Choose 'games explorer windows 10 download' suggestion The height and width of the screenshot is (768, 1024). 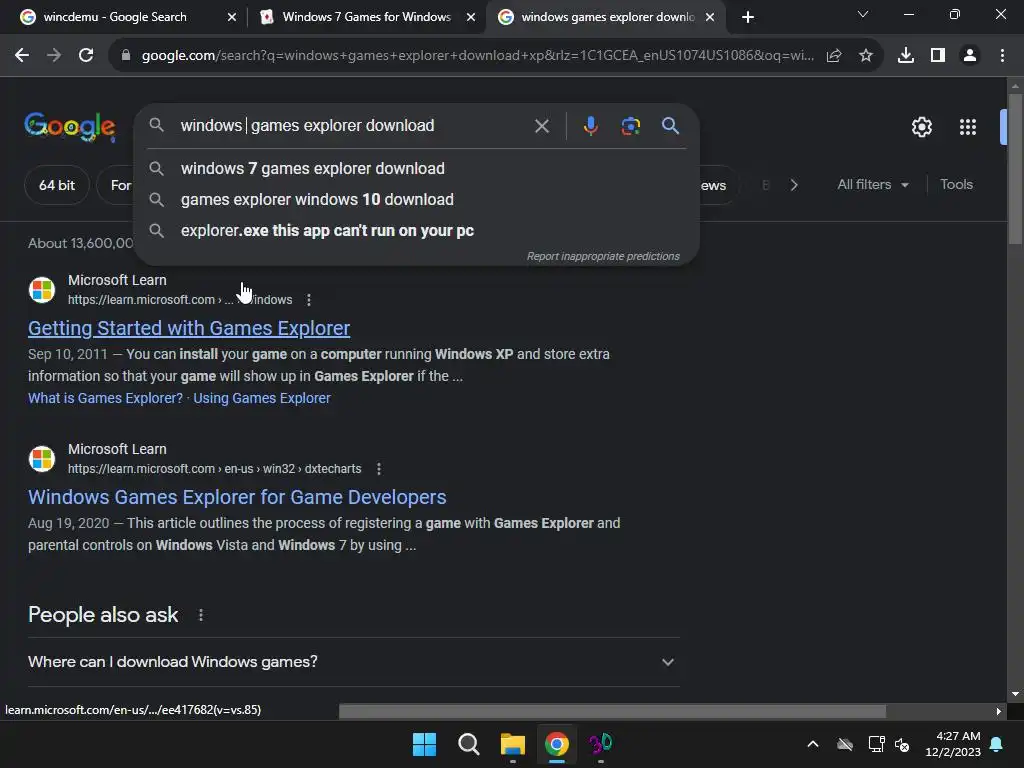(417, 200)
